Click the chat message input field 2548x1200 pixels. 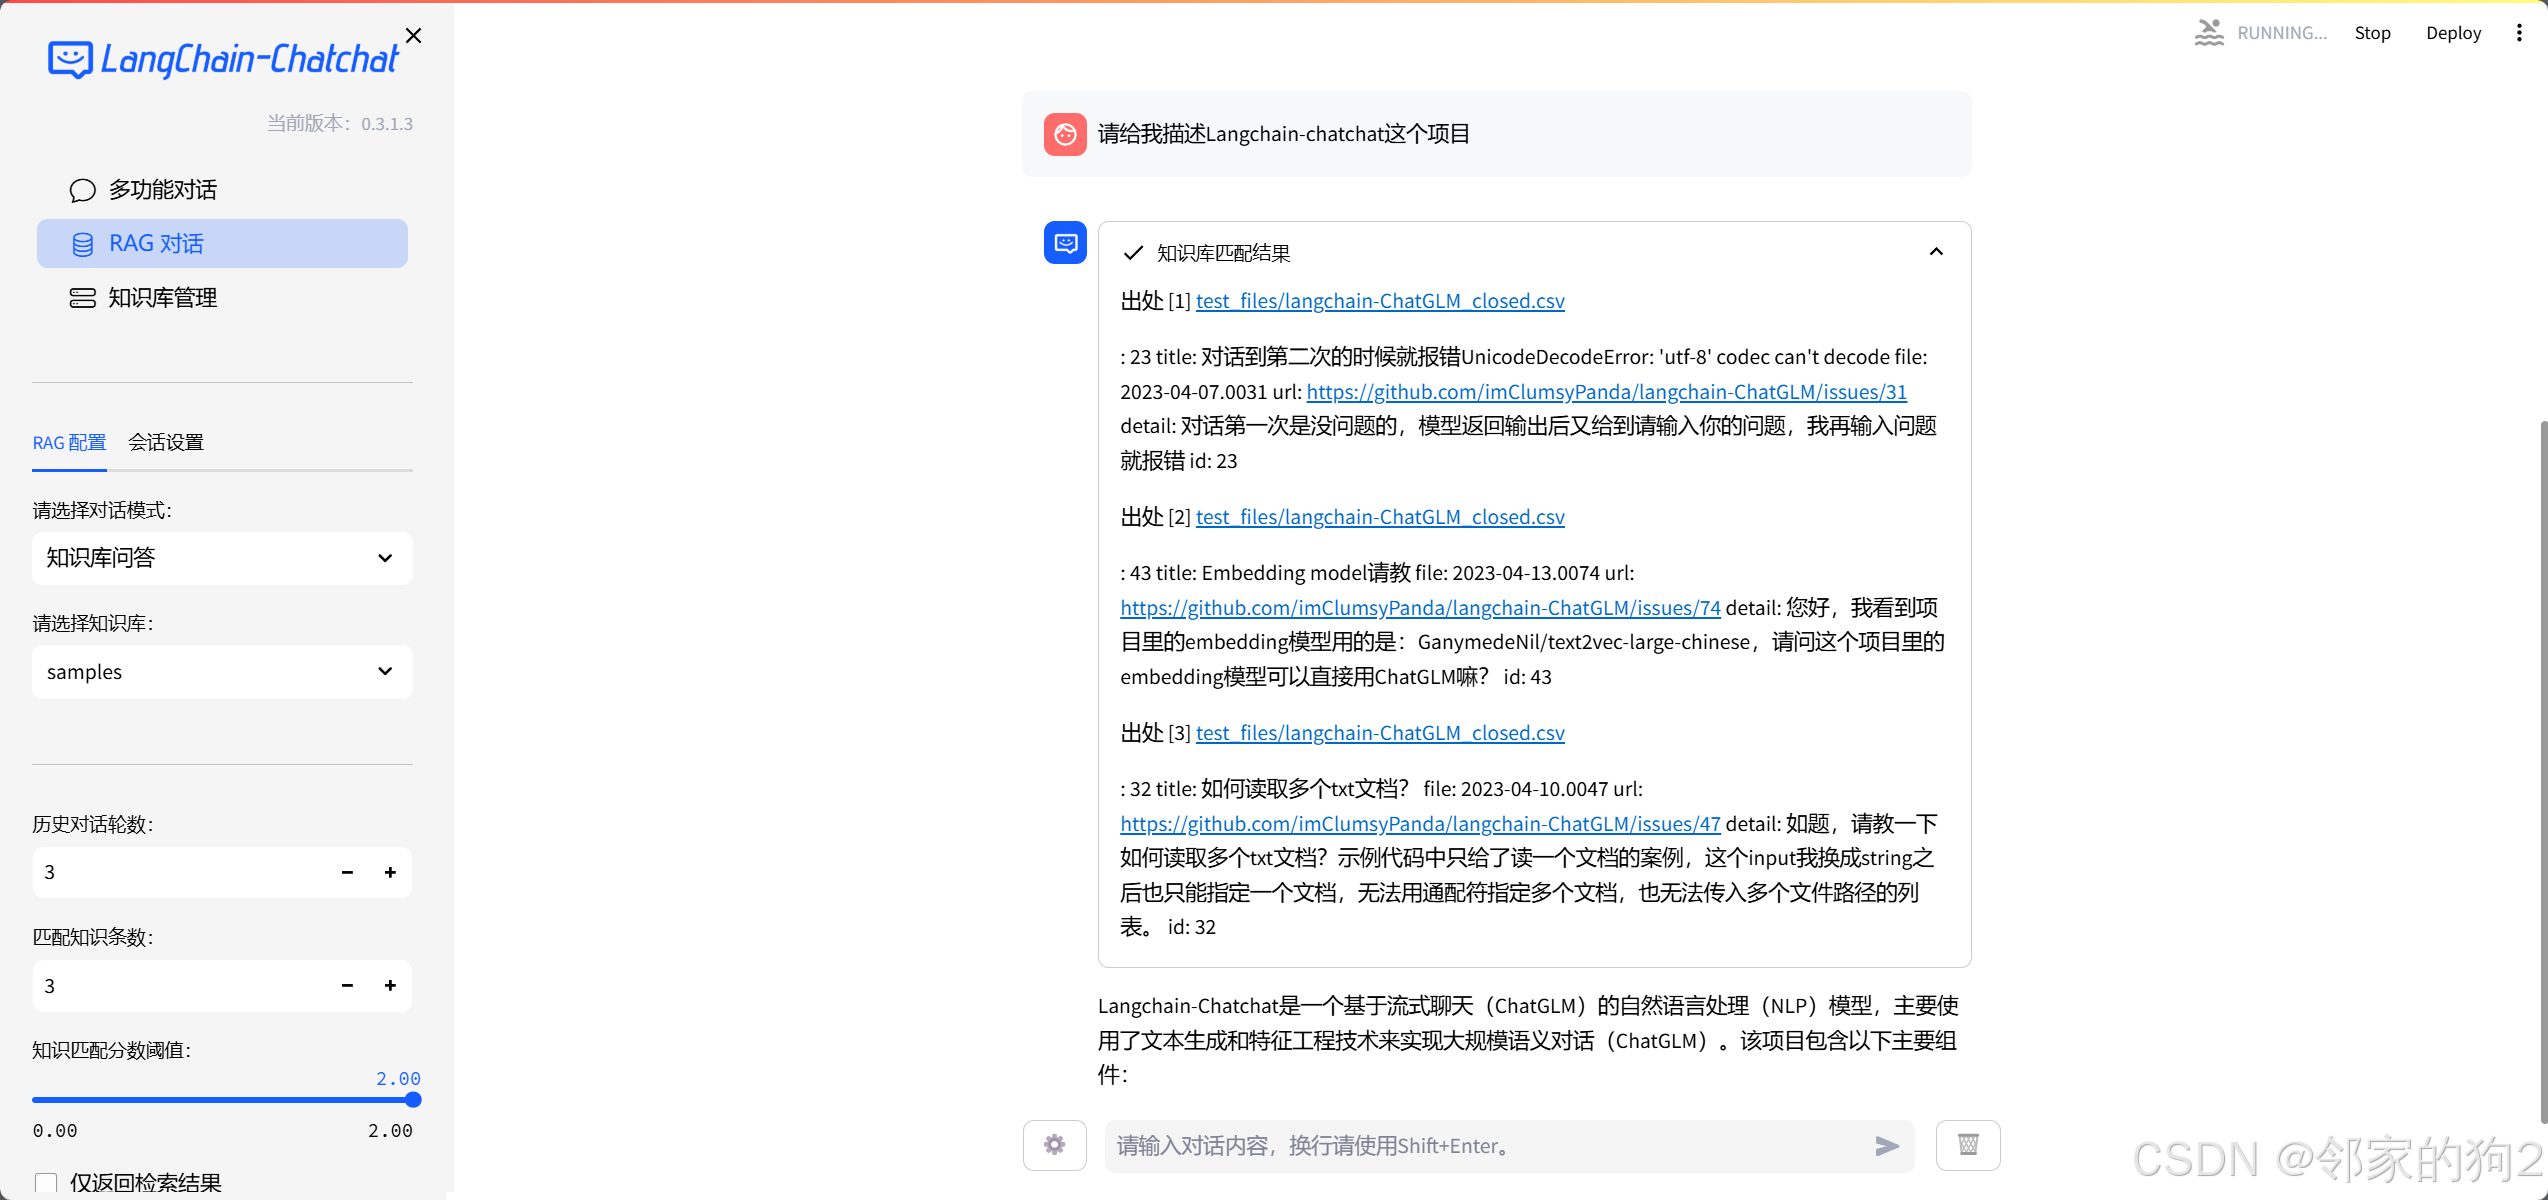[1485, 1146]
